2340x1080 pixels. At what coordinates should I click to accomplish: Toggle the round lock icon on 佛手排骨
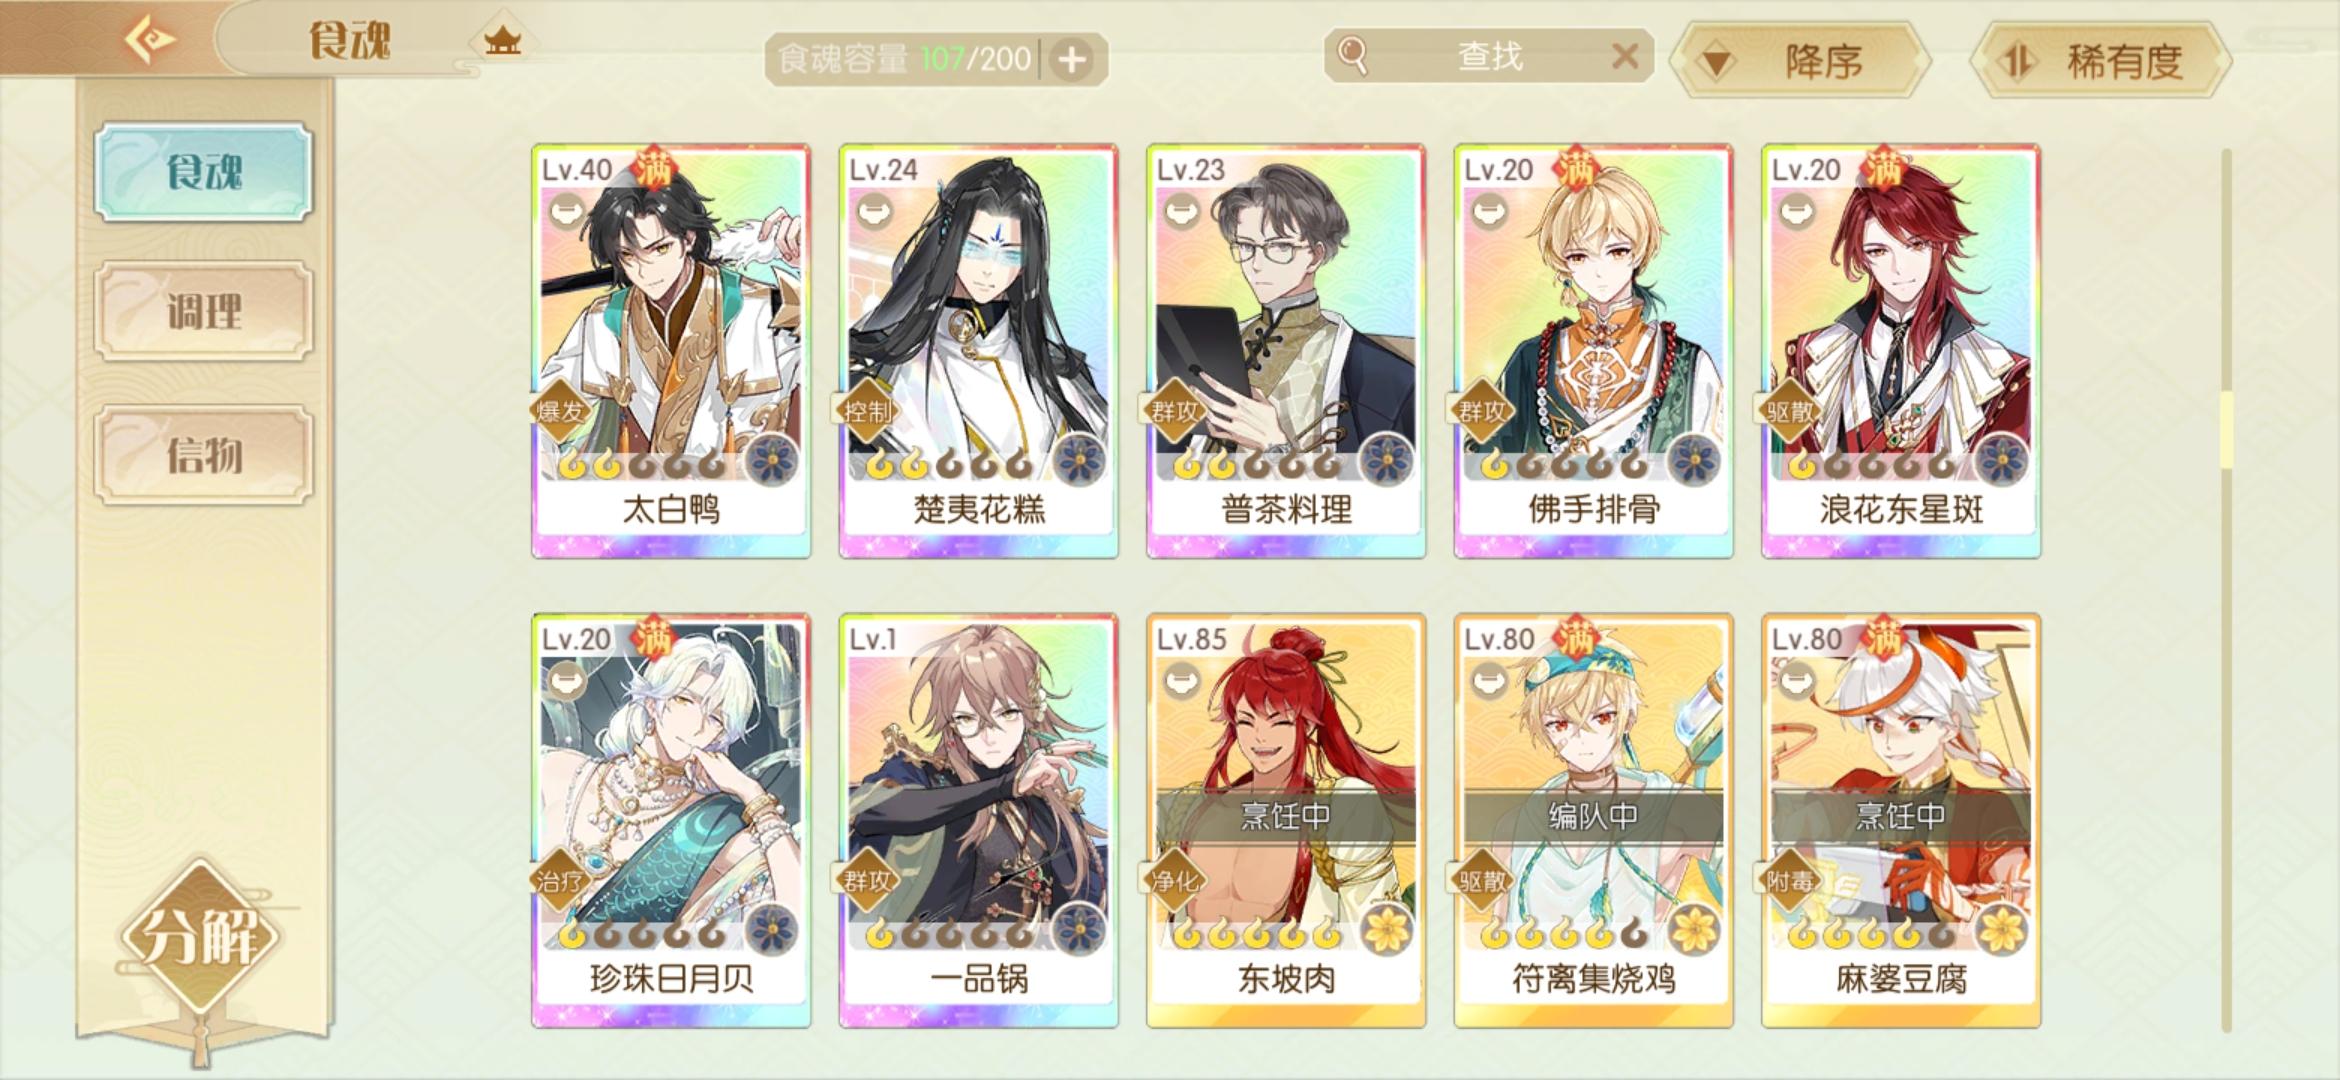tap(1490, 211)
